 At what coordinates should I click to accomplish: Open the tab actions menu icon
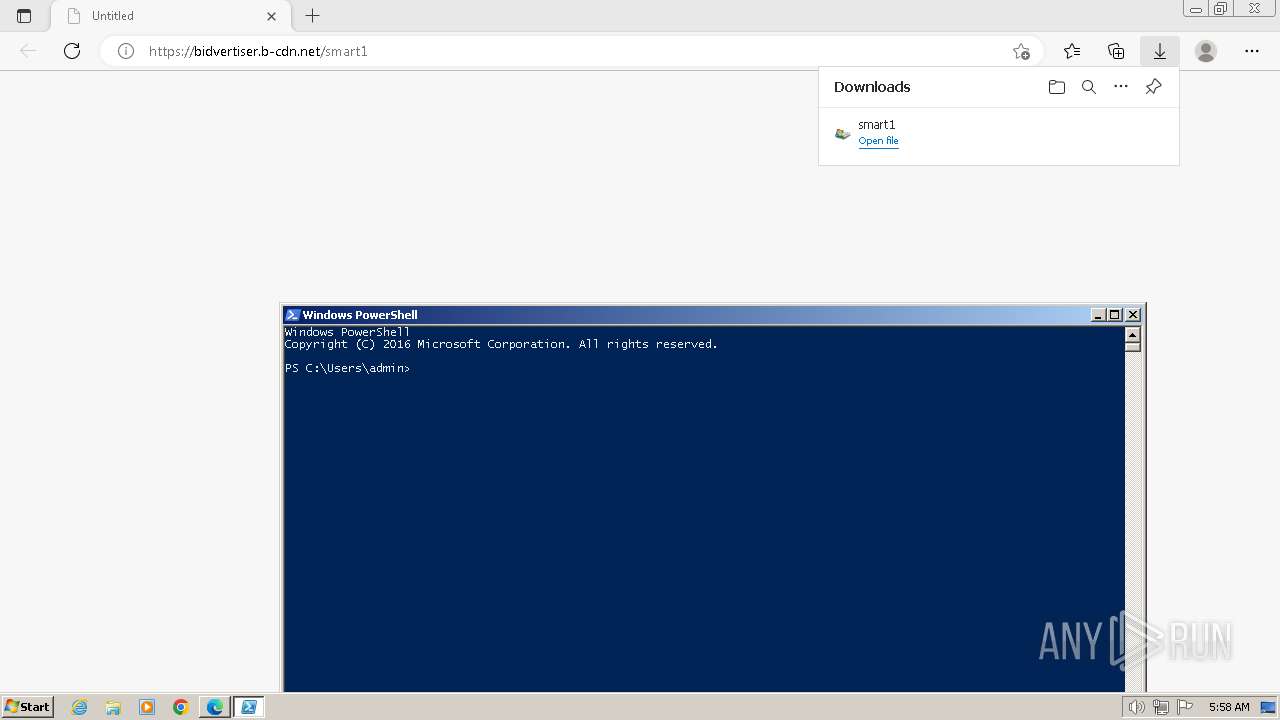pyautogui.click(x=24, y=16)
